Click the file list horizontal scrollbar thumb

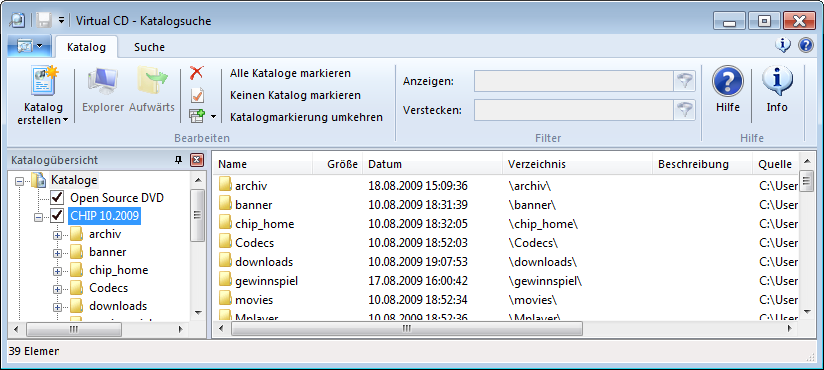pos(406,328)
